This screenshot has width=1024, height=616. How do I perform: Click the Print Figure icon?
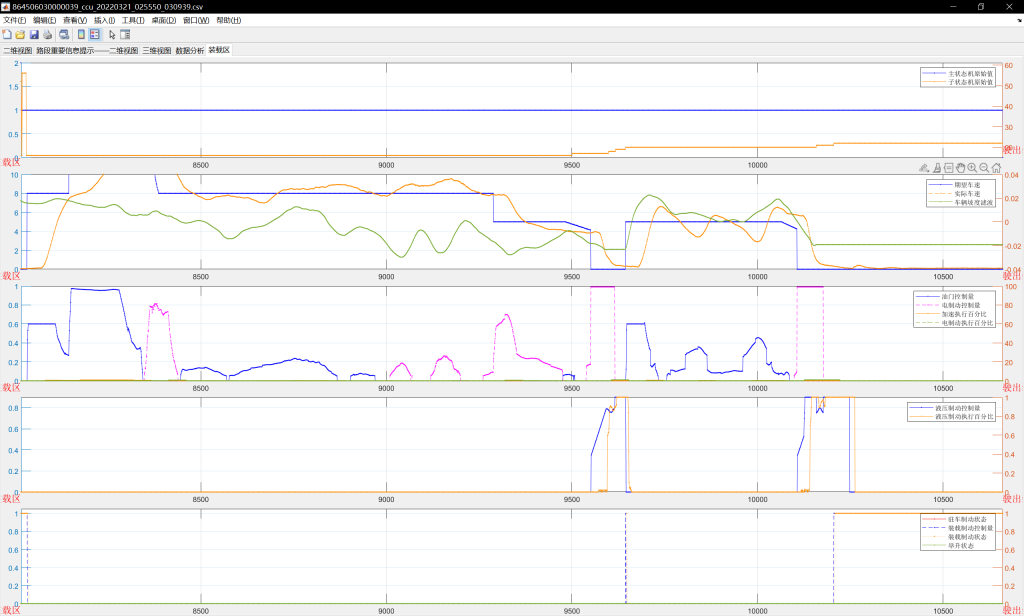[46, 34]
